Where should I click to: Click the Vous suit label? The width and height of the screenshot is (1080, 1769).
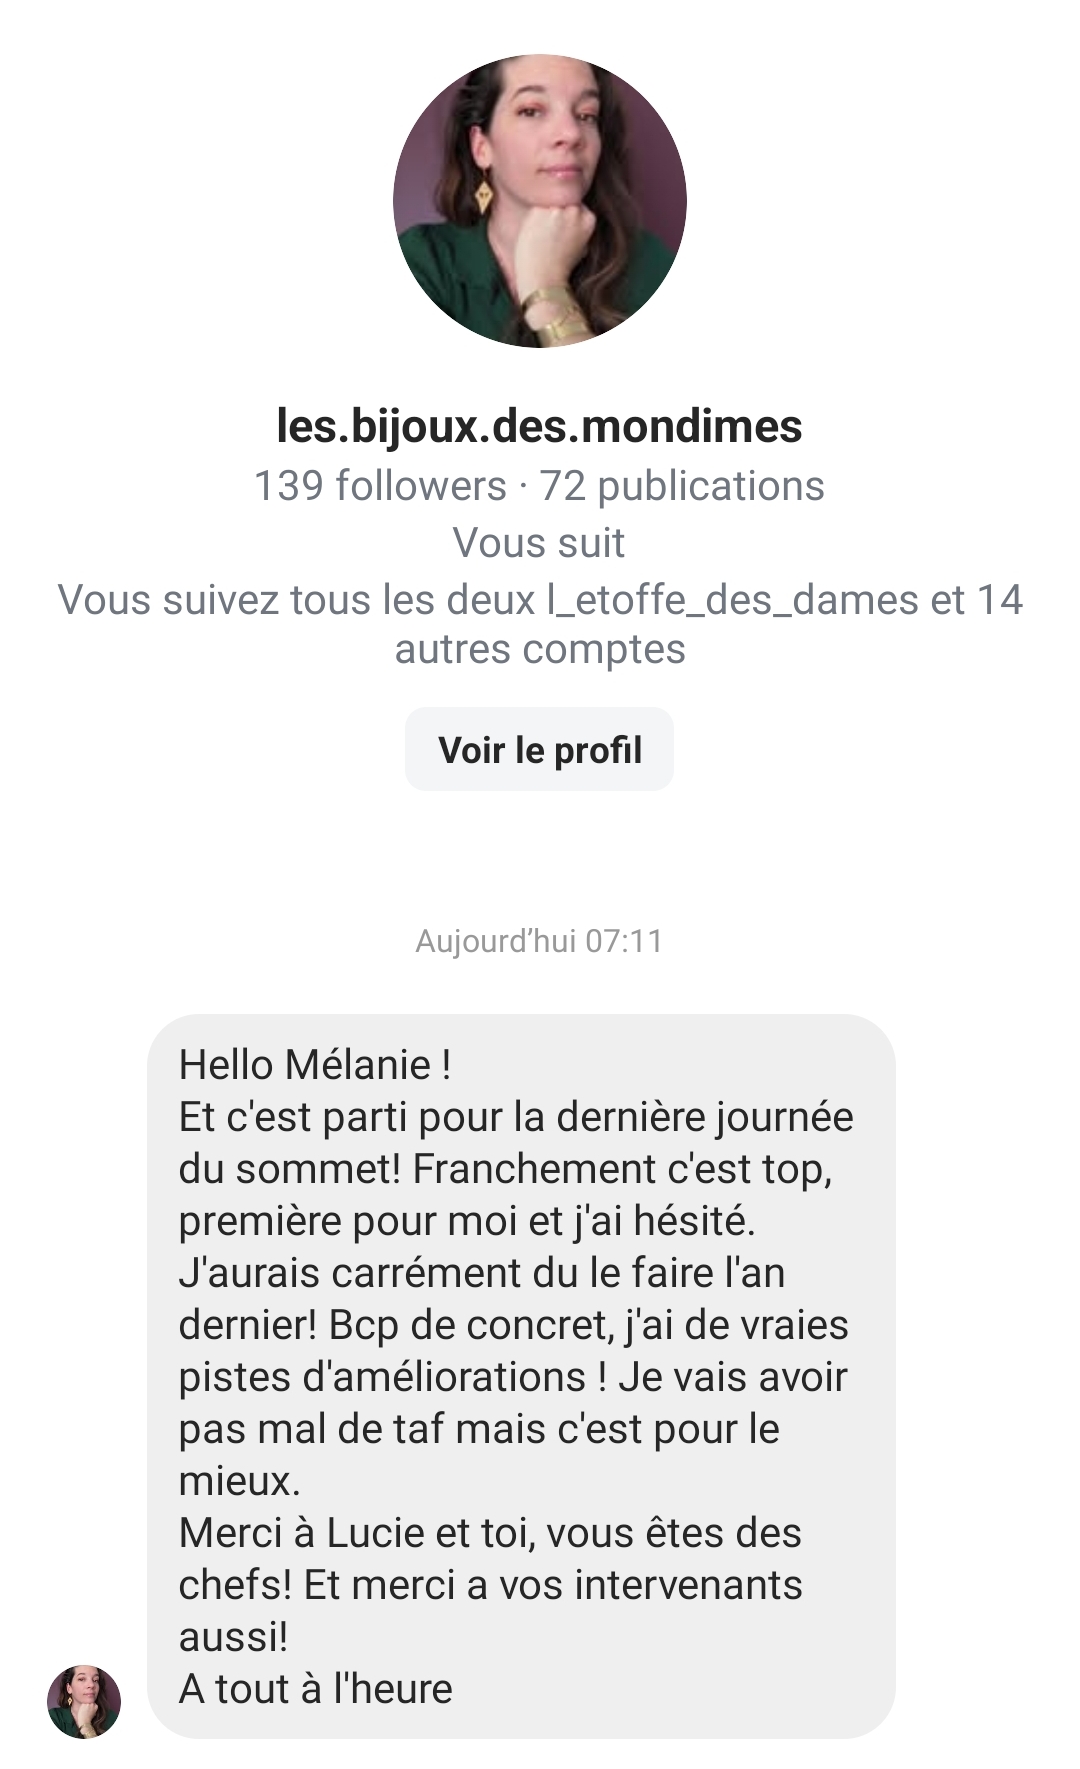coord(539,543)
